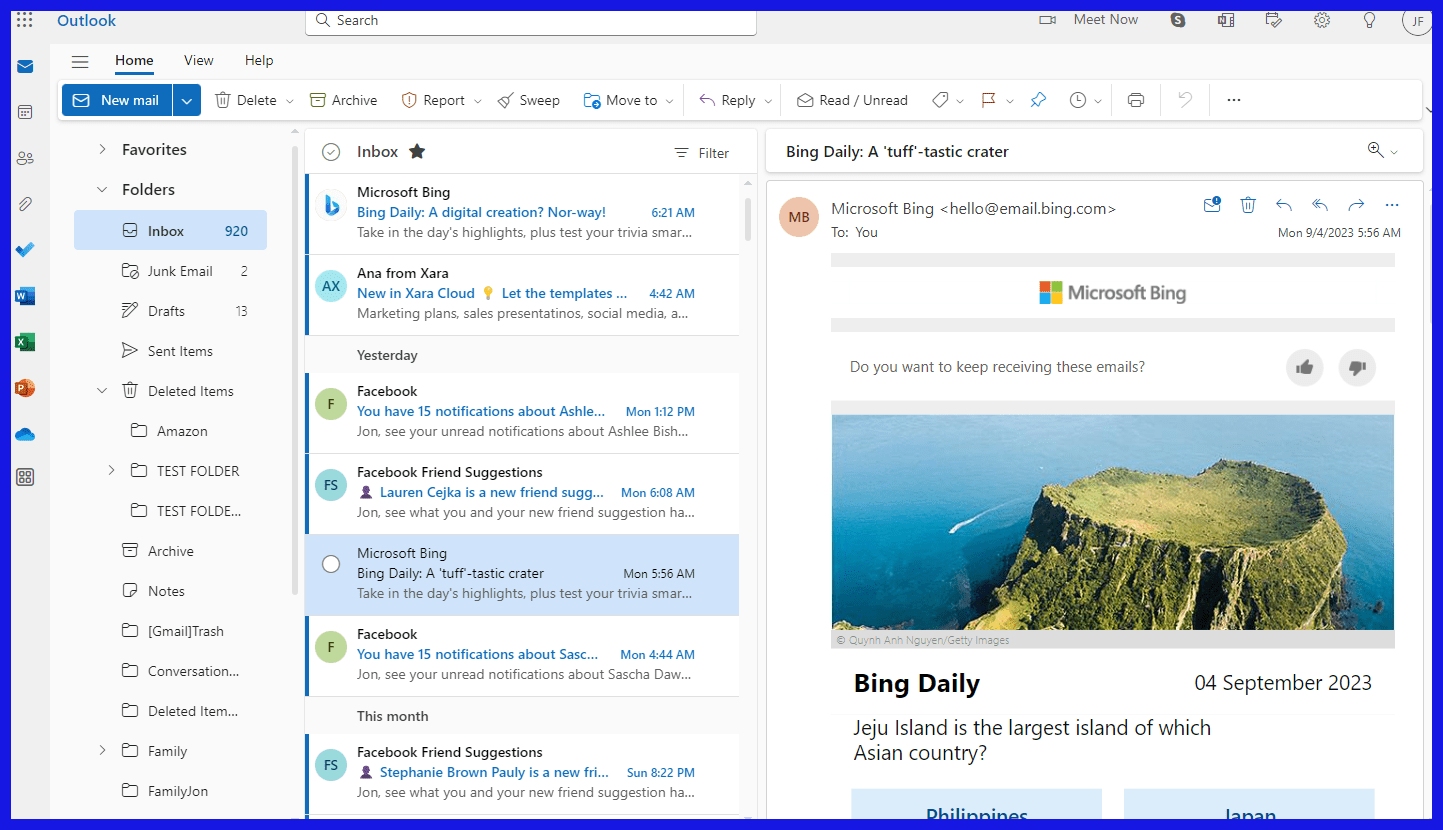Open More apps grid icon in rail

(x=25, y=477)
